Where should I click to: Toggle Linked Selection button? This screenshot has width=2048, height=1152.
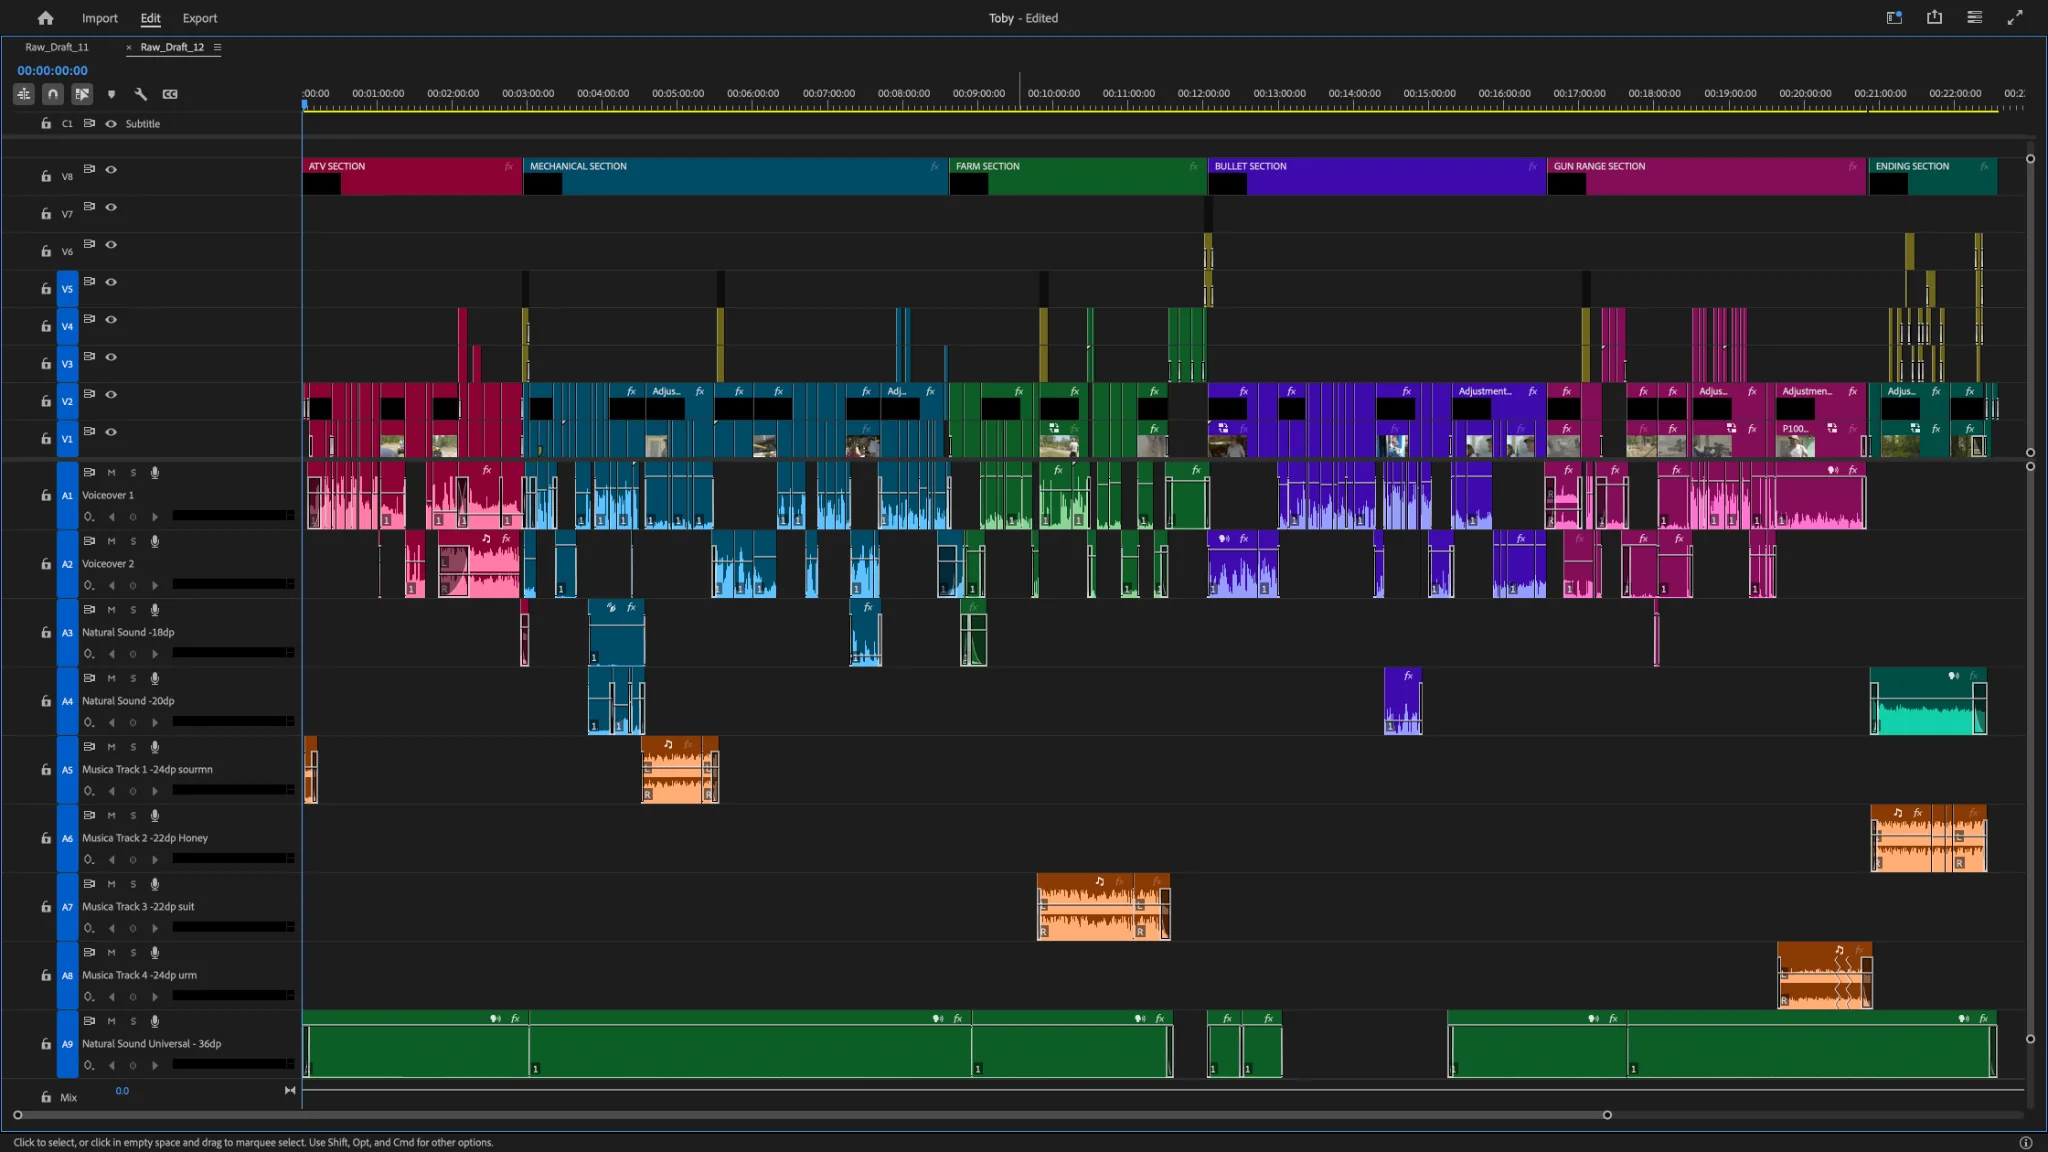pos(82,94)
